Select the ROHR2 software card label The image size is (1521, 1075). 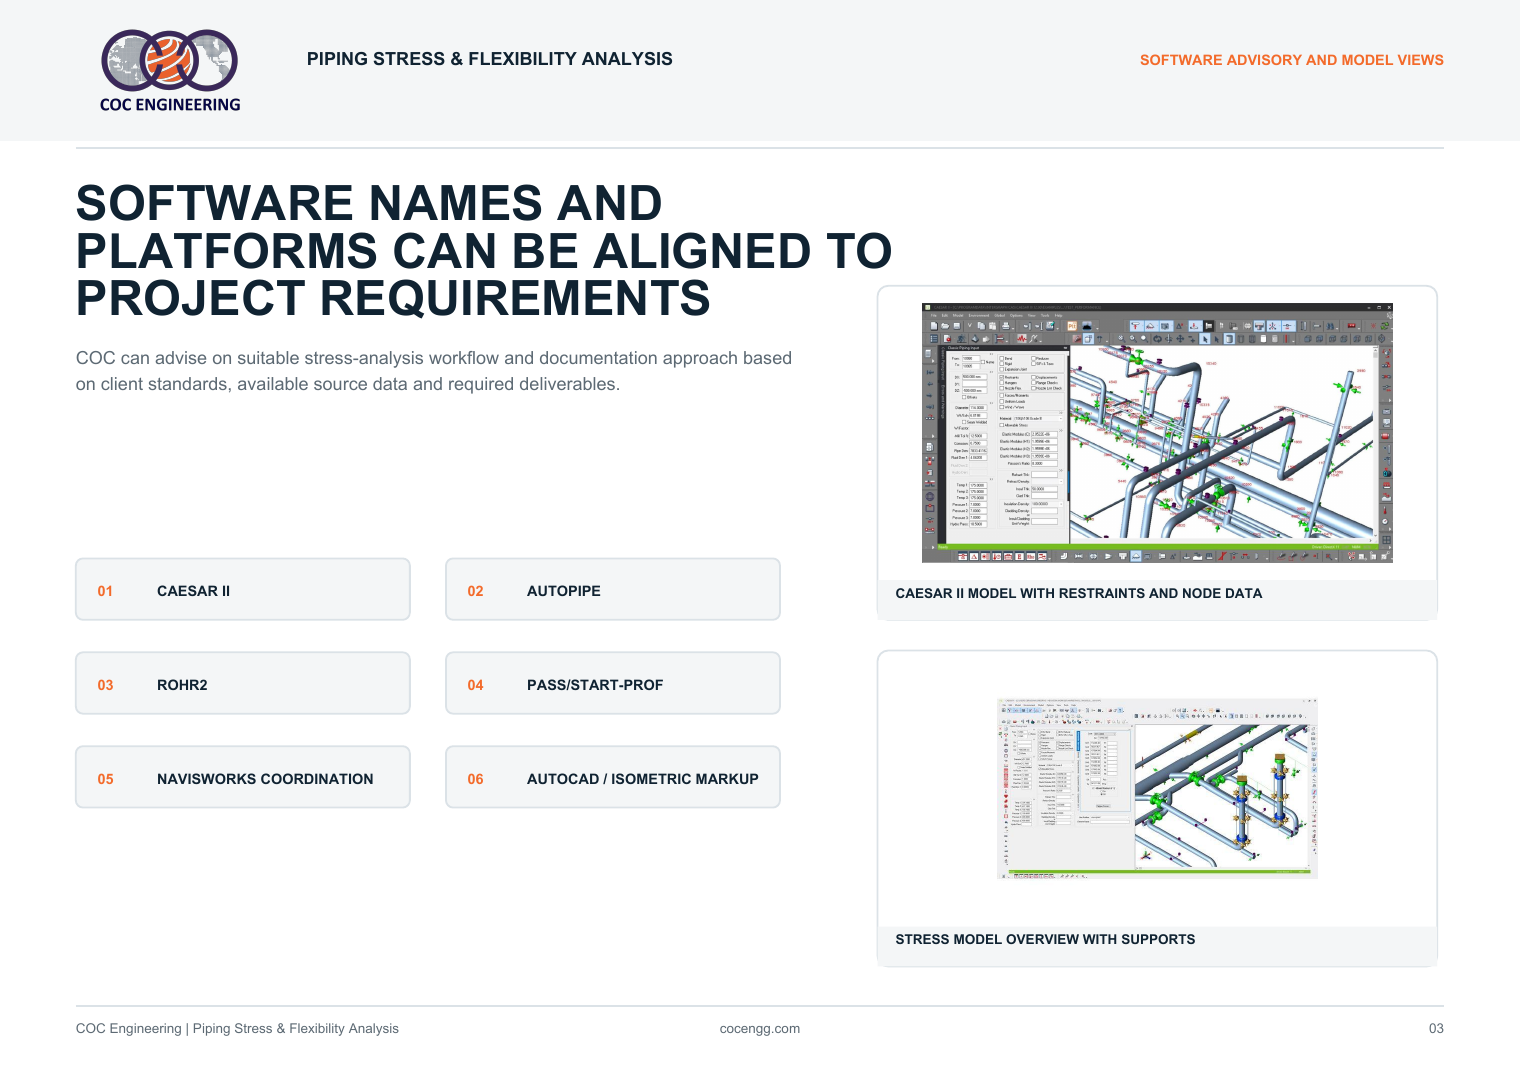point(182,685)
